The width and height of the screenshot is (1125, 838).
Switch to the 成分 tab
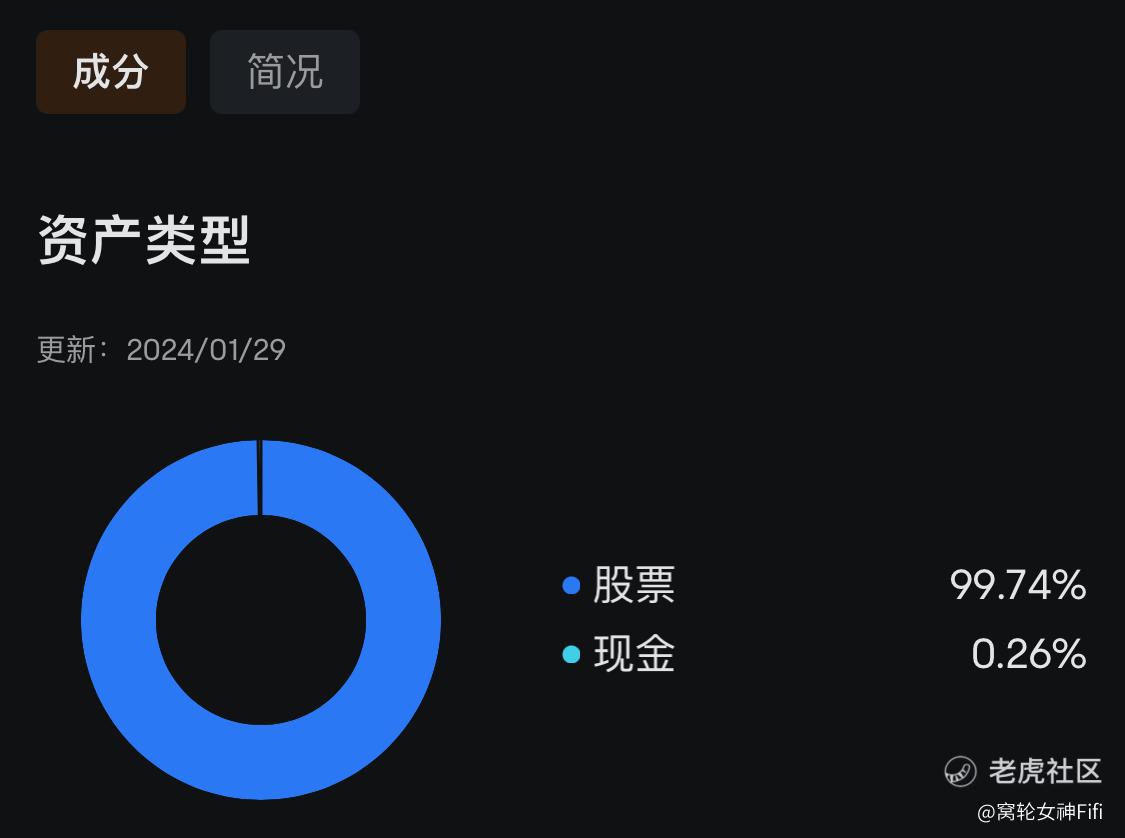coord(111,72)
